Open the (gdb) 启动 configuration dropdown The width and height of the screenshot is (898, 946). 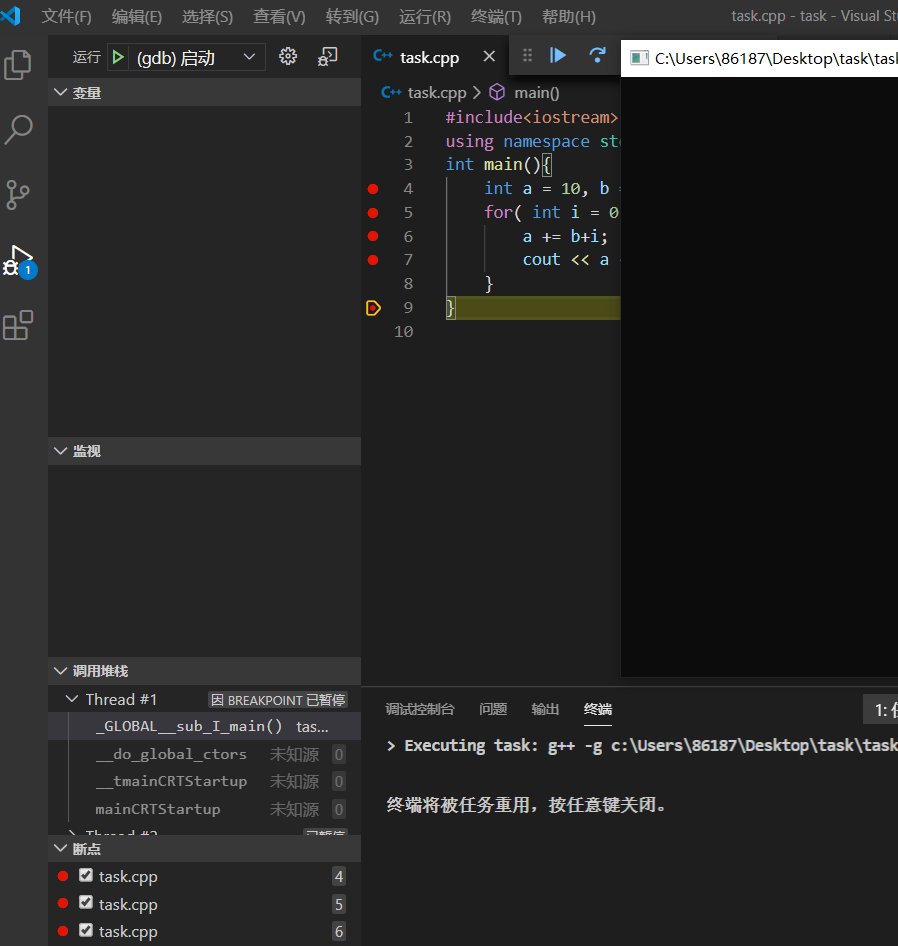196,58
